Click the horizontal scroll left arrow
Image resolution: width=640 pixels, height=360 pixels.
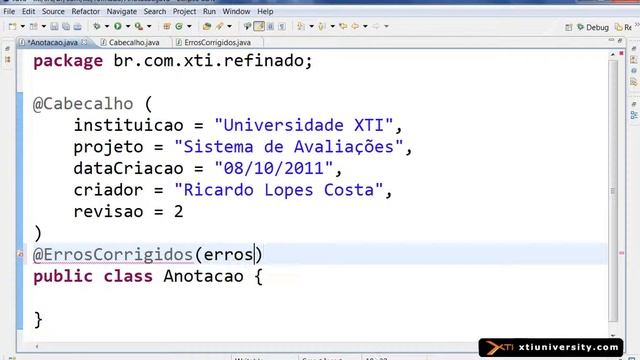[x=37, y=347]
